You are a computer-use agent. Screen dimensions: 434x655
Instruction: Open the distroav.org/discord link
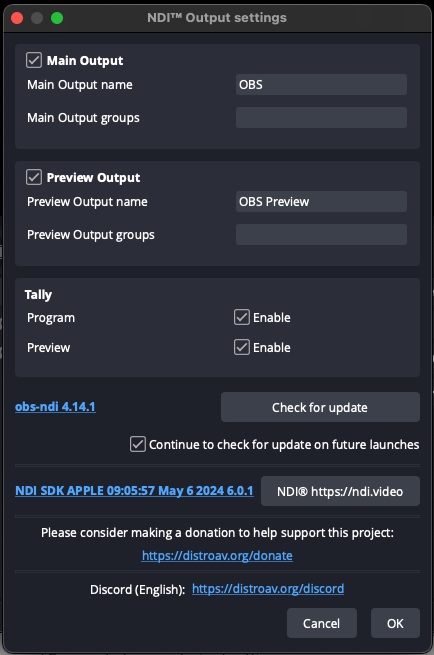tap(268, 589)
